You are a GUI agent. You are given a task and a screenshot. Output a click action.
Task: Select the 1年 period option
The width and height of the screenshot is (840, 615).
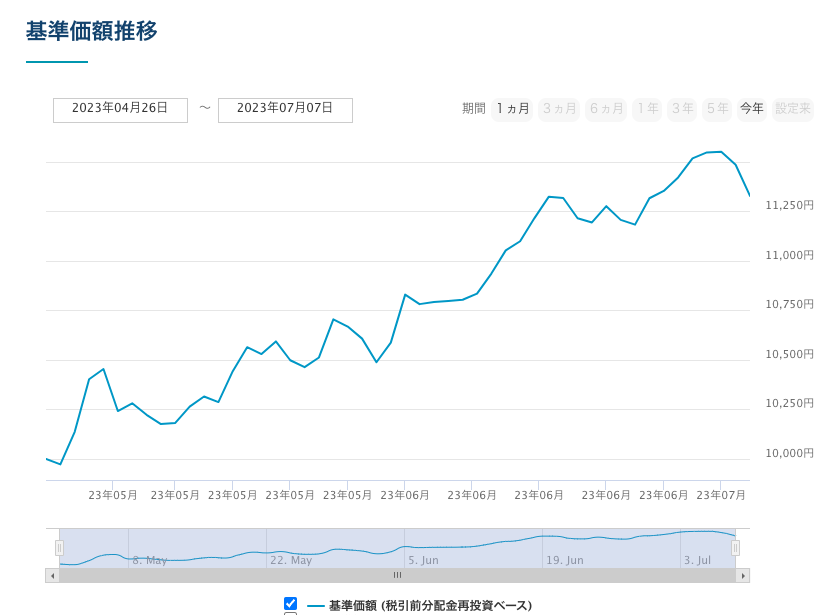click(x=648, y=109)
